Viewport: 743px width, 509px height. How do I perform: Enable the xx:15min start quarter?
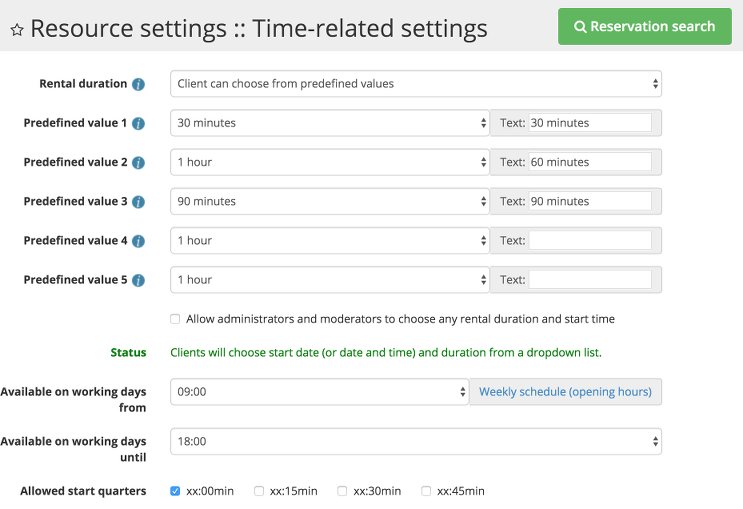[x=259, y=491]
